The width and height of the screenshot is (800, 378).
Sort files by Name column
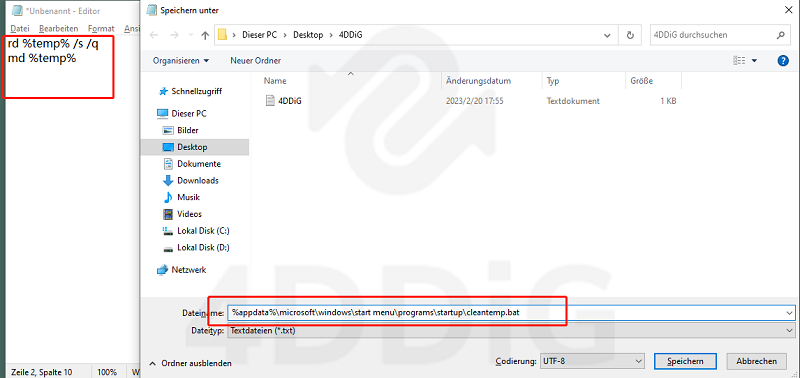tap(275, 81)
